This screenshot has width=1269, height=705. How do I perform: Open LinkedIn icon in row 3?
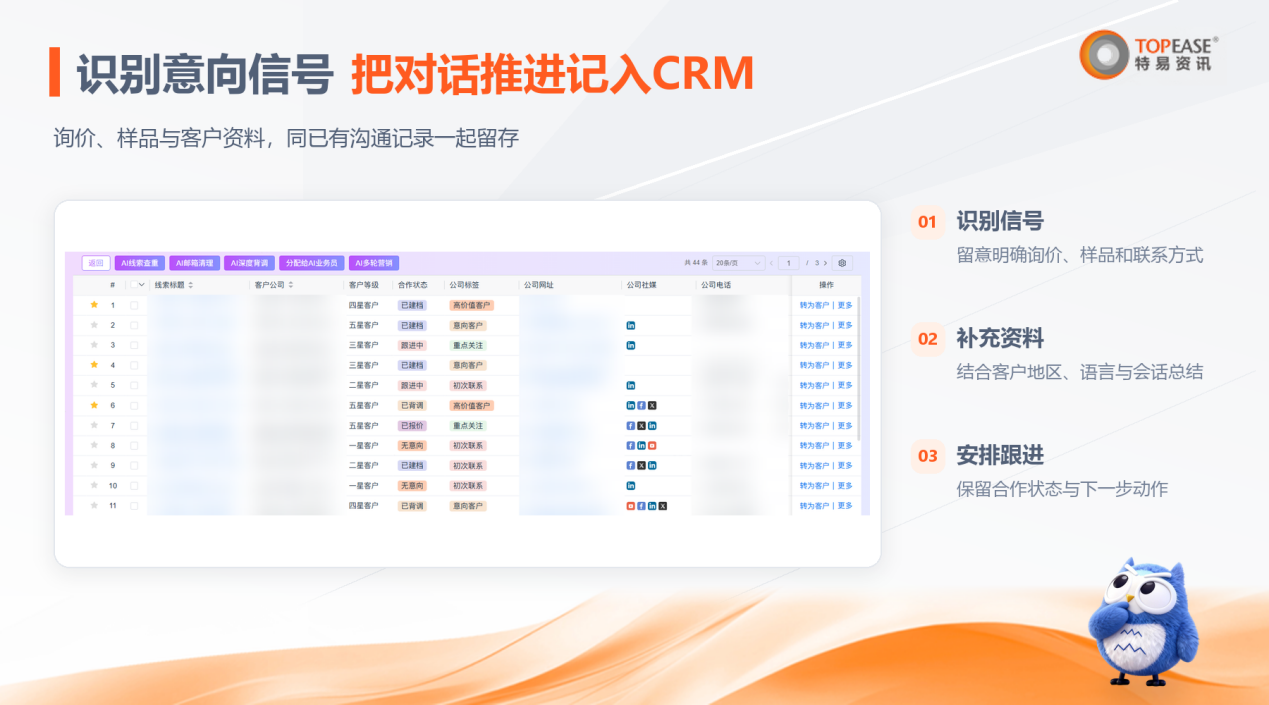coord(631,345)
